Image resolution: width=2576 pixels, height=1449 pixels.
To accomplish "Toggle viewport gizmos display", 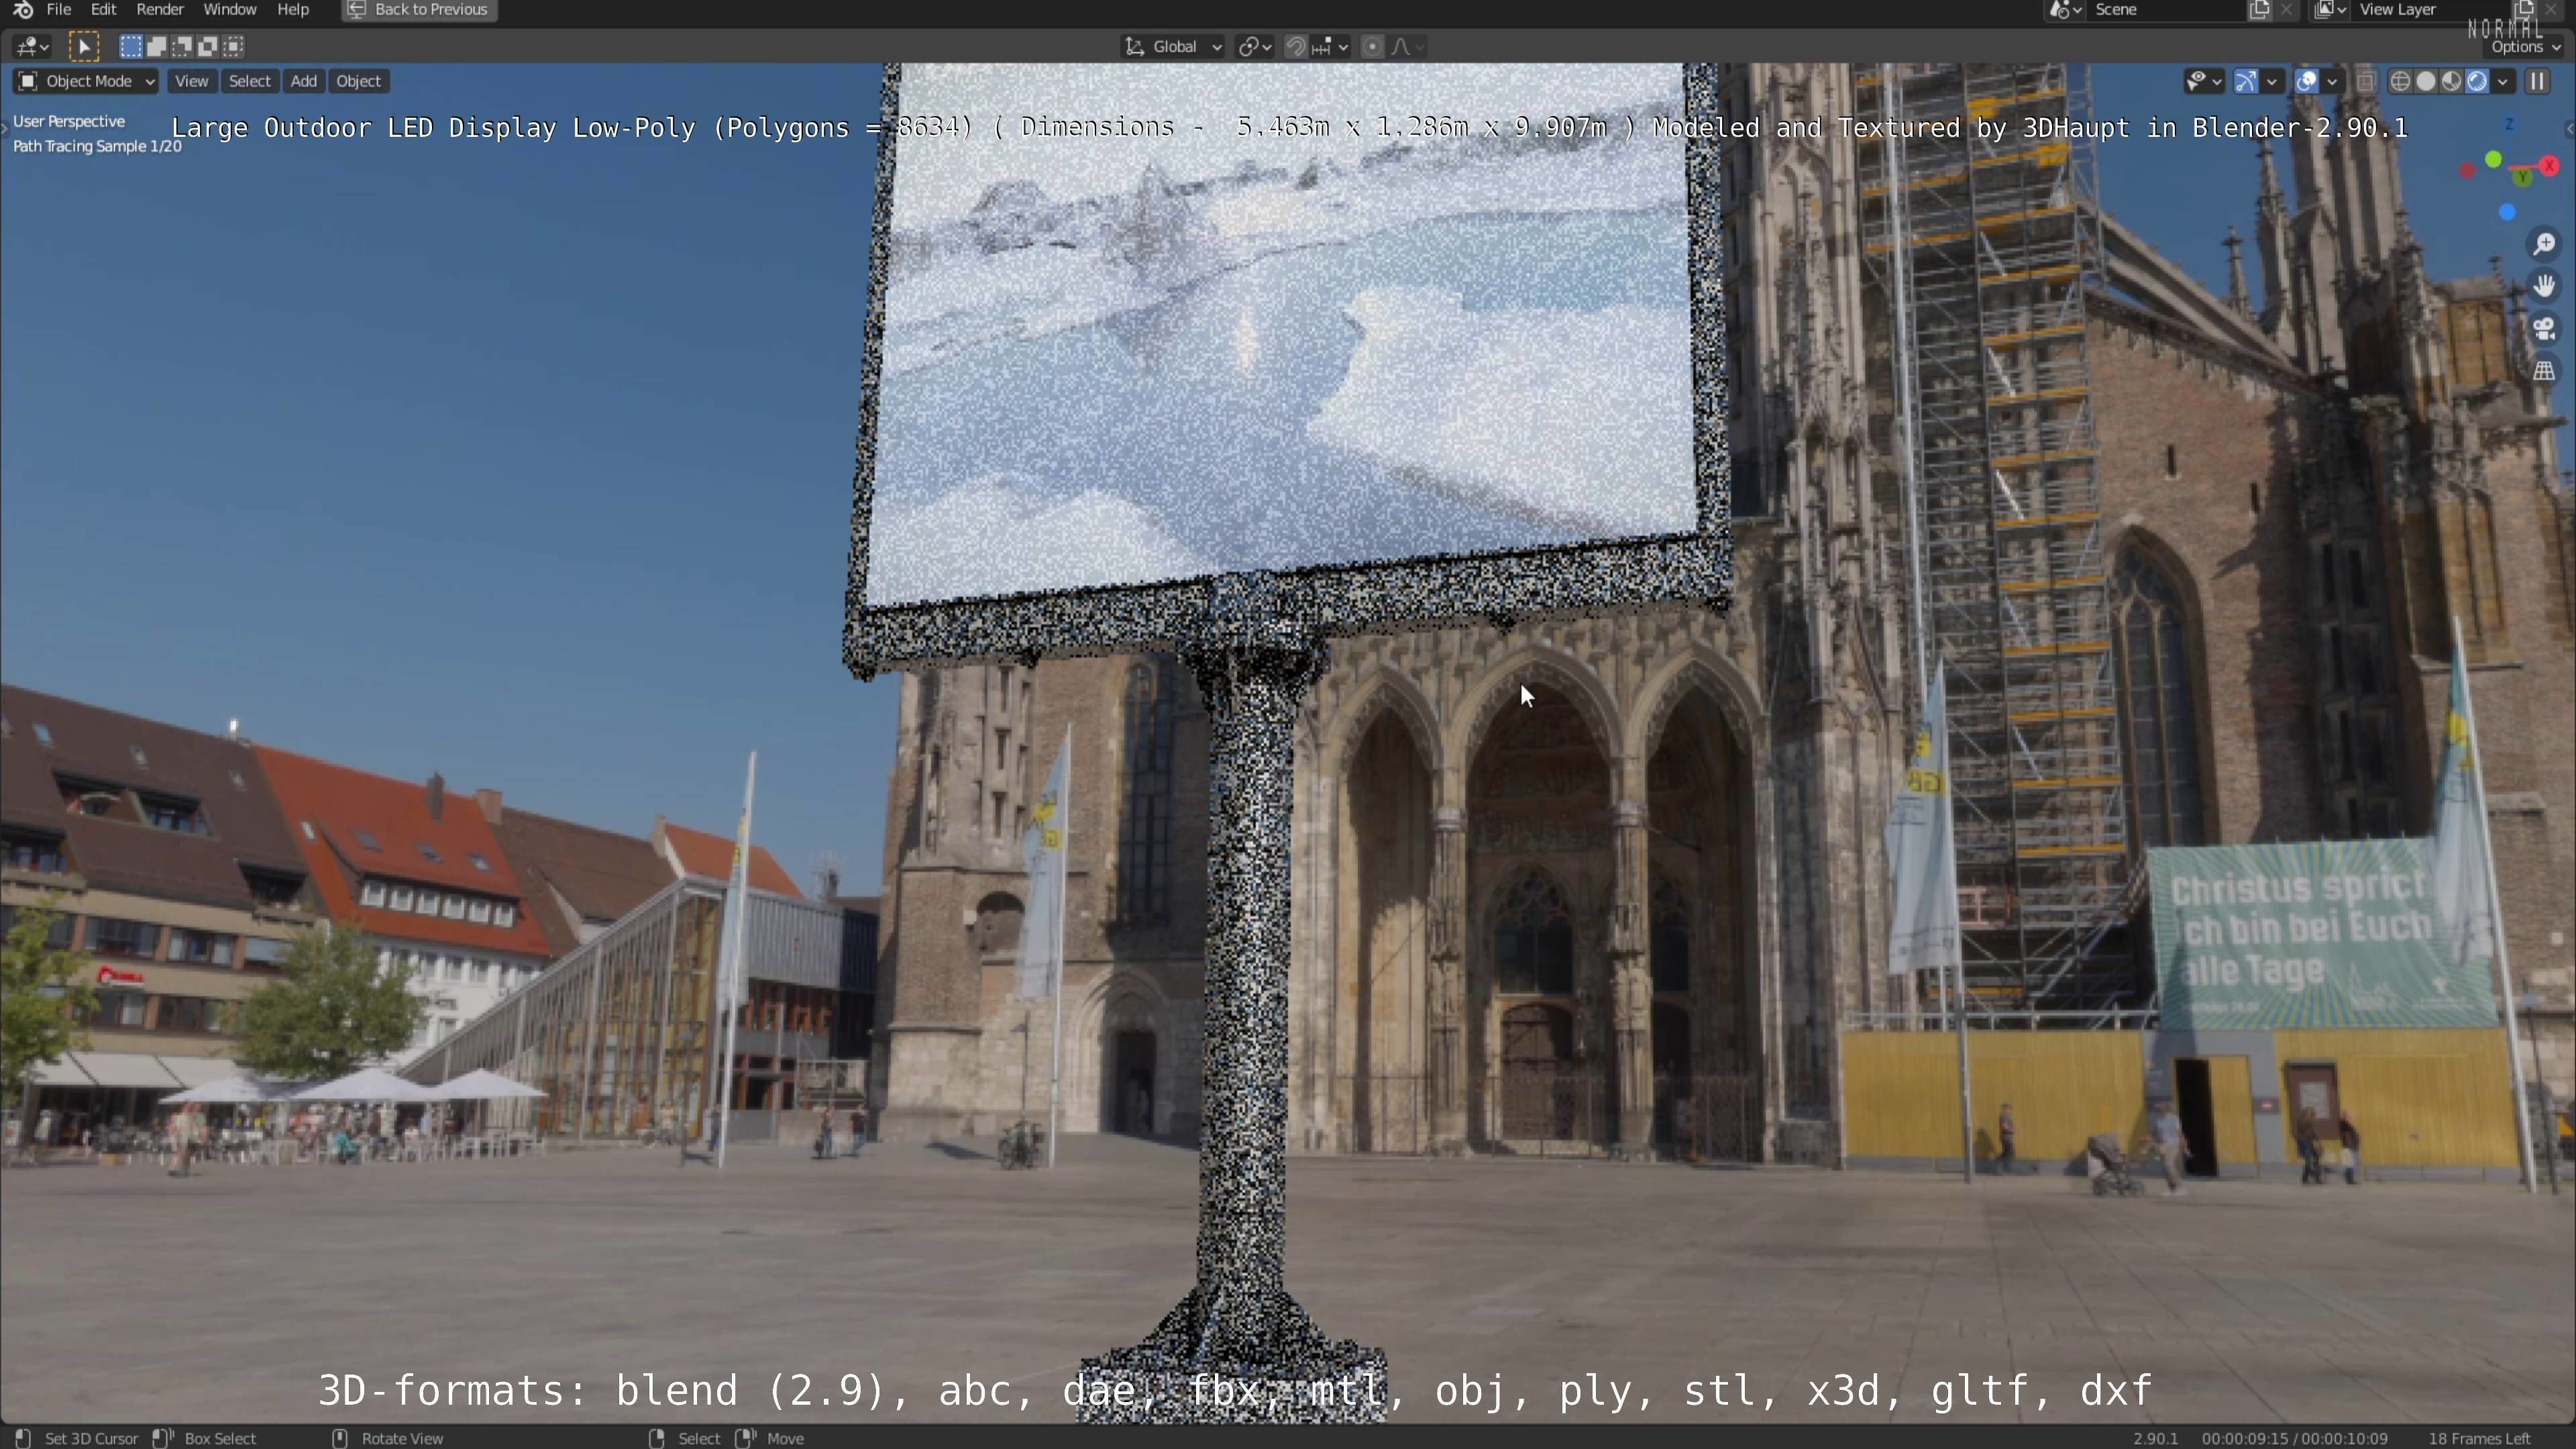I will click(x=2246, y=81).
